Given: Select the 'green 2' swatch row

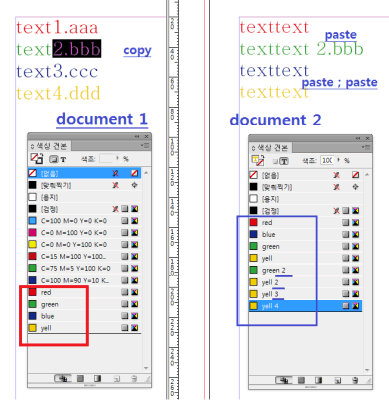Looking at the screenshot, I should [x=305, y=270].
